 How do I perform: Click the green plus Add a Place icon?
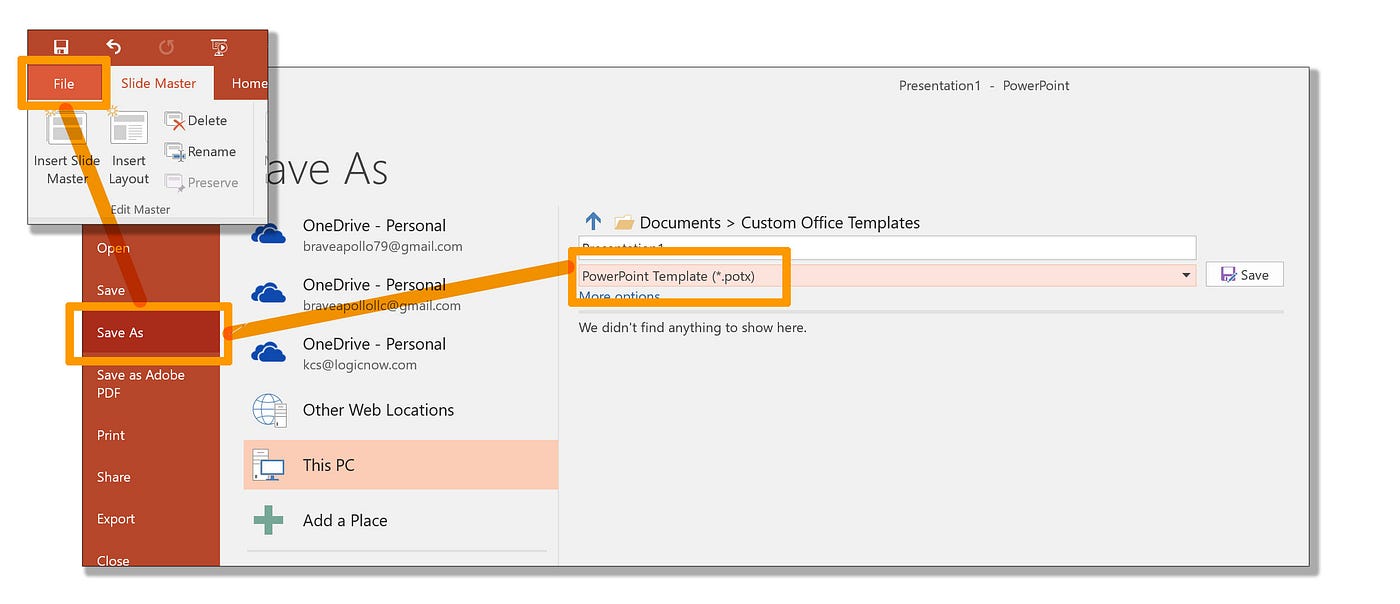[267, 520]
